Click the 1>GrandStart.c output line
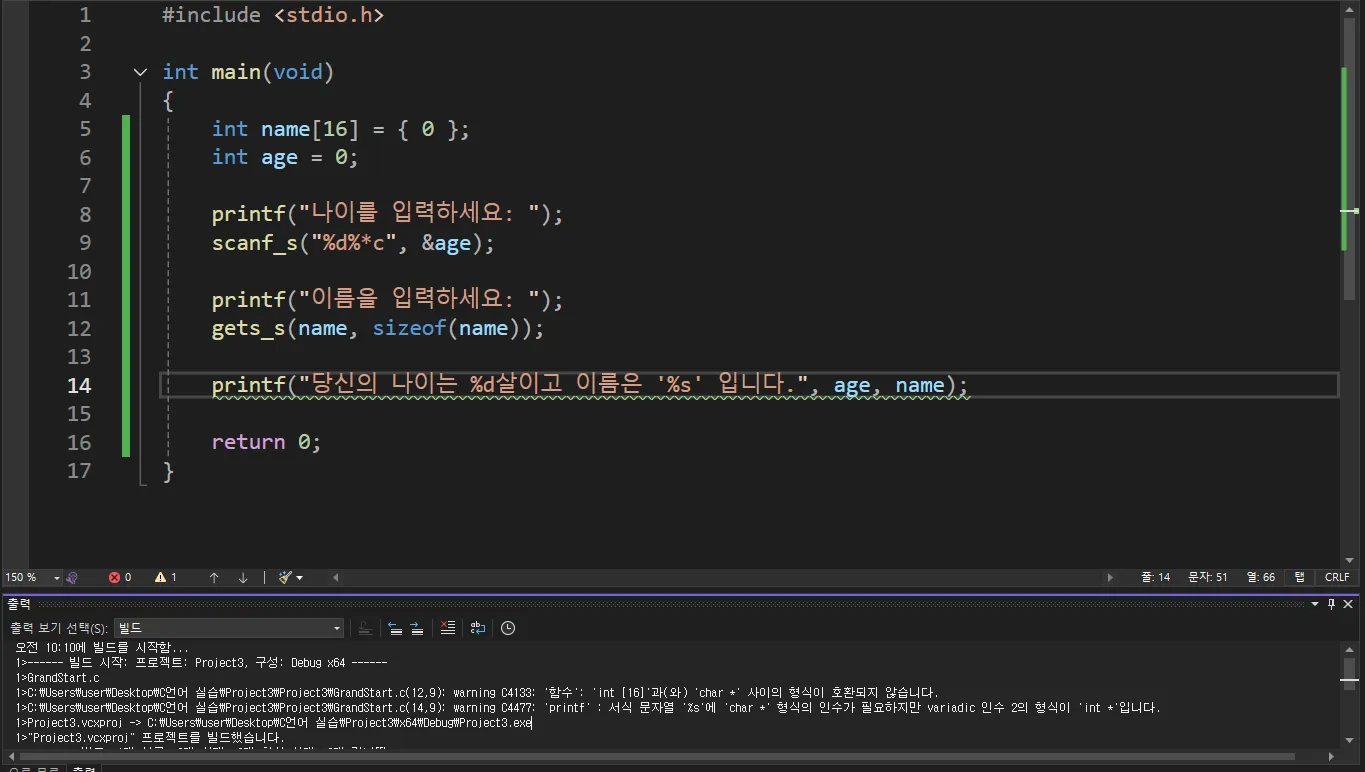The height and width of the screenshot is (772, 1365). [x=58, y=677]
